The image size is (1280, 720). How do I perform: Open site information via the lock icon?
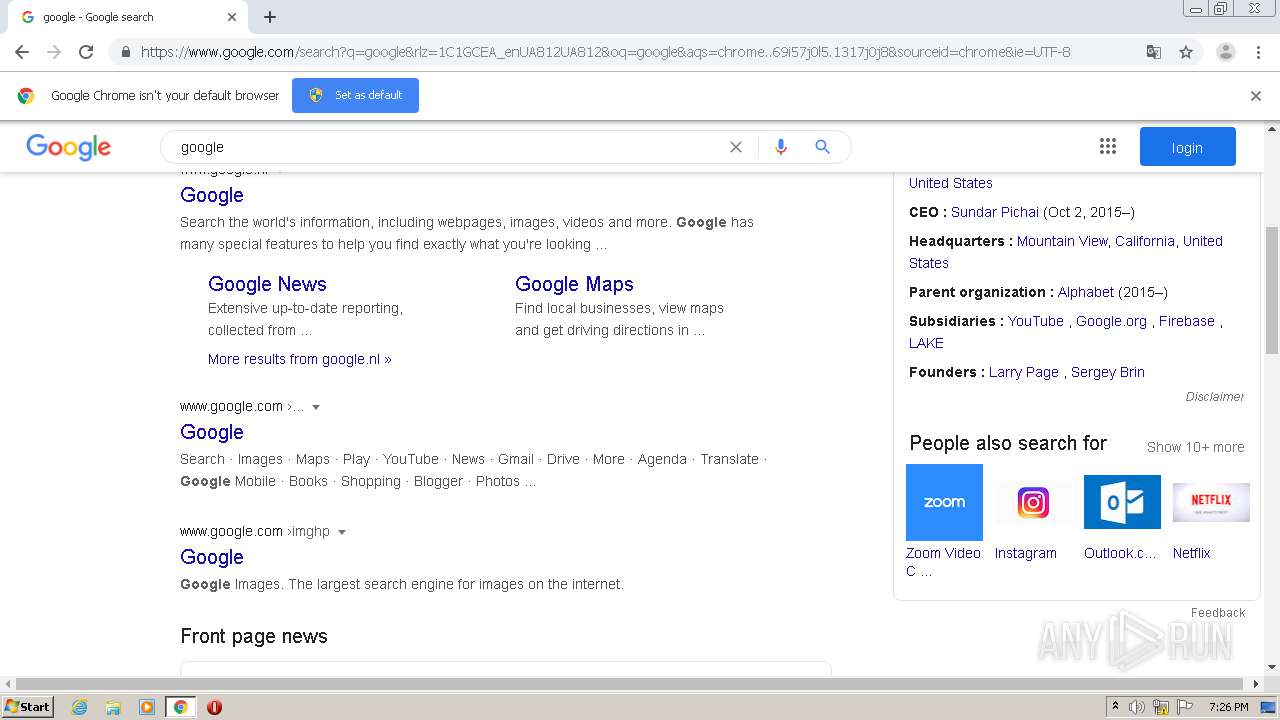125,52
